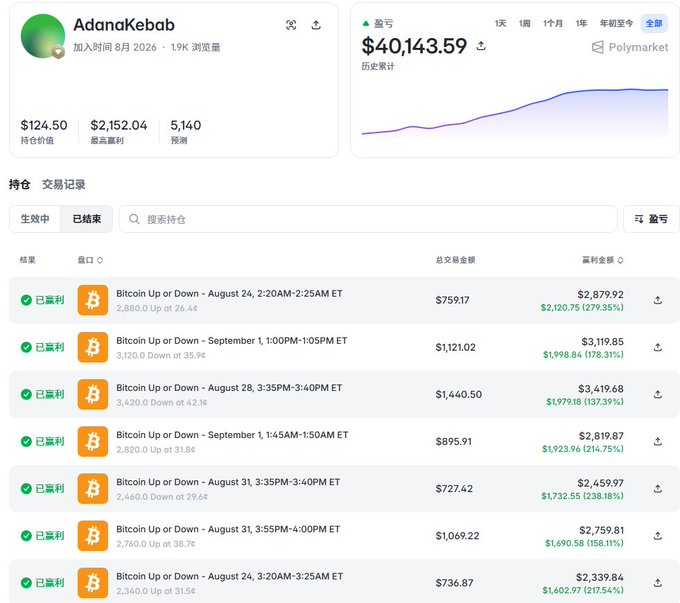Focus the 搜索持仓 search field

pos(368,219)
